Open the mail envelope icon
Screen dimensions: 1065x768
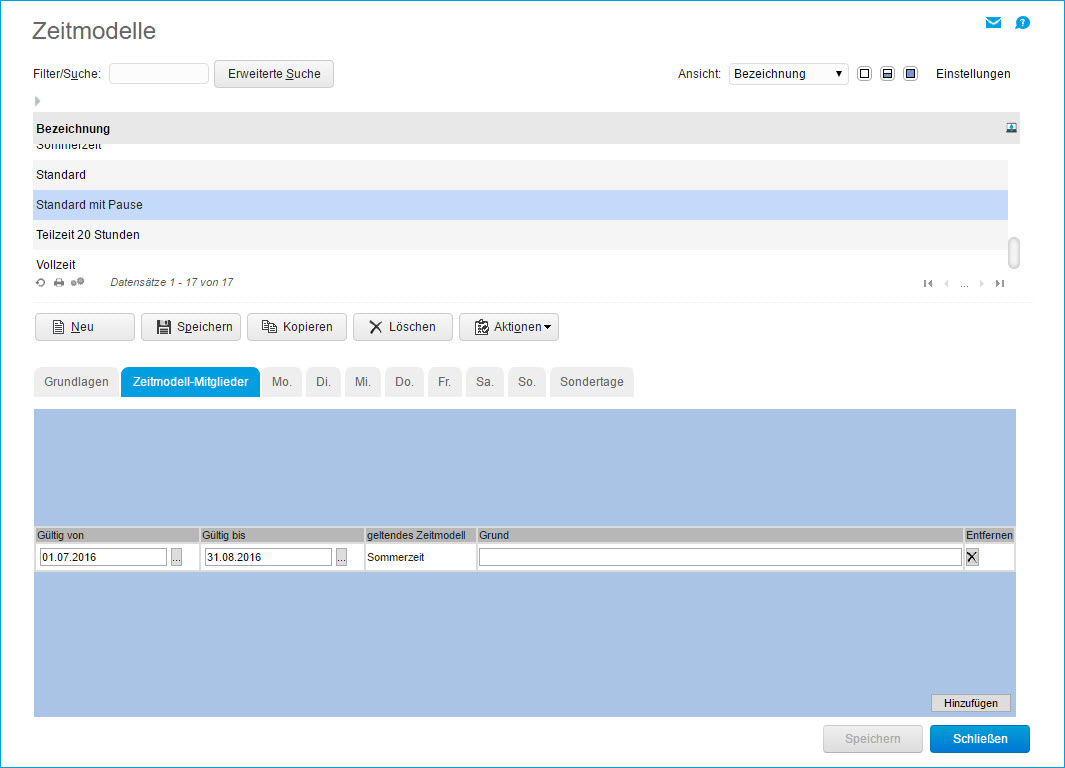pos(993,23)
